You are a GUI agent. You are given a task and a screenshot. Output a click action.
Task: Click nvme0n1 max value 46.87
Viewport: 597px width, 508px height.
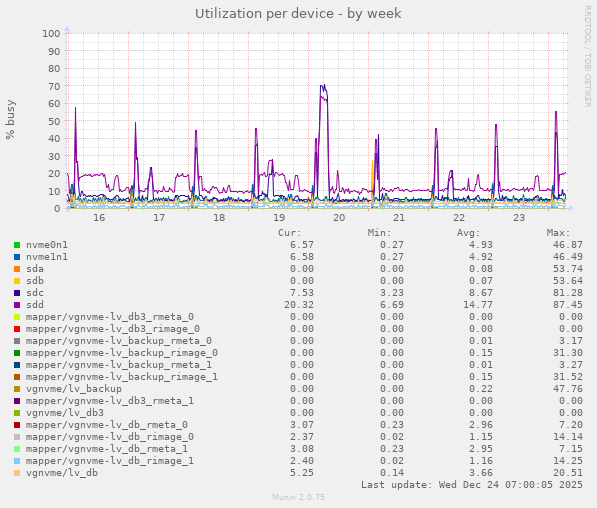[568, 245]
